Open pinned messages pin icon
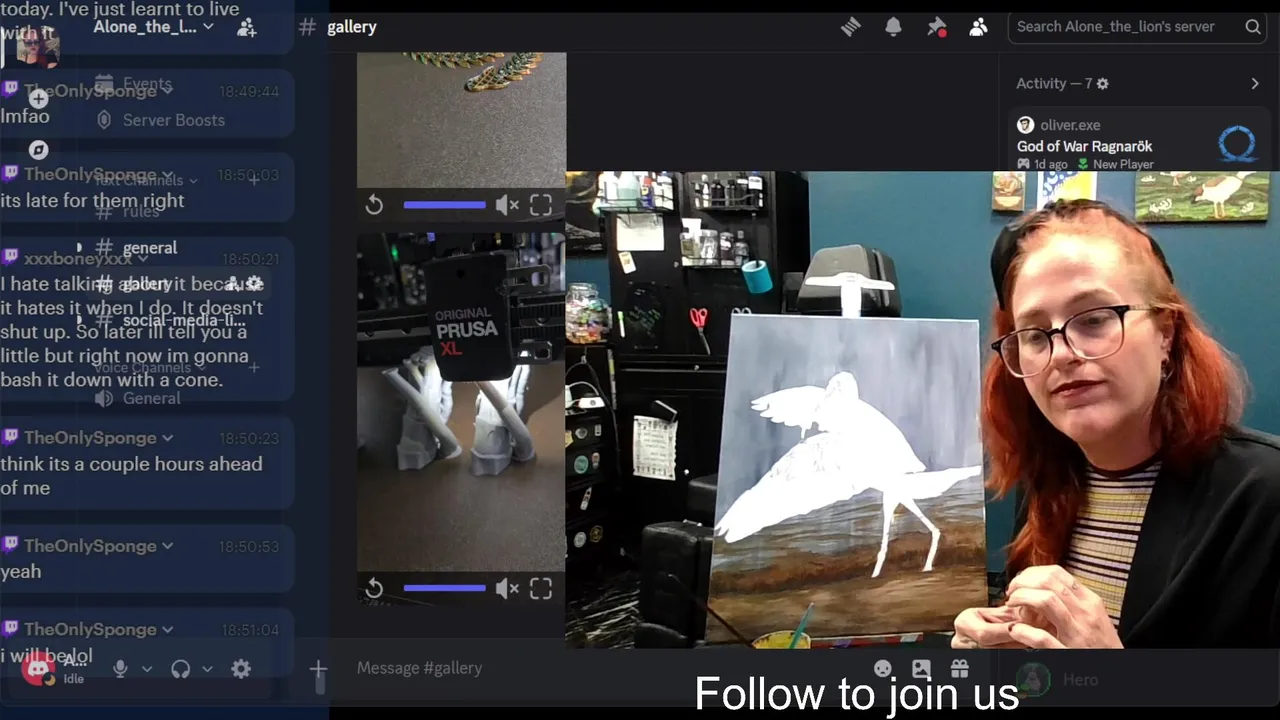The image size is (1280, 720). pos(936,27)
